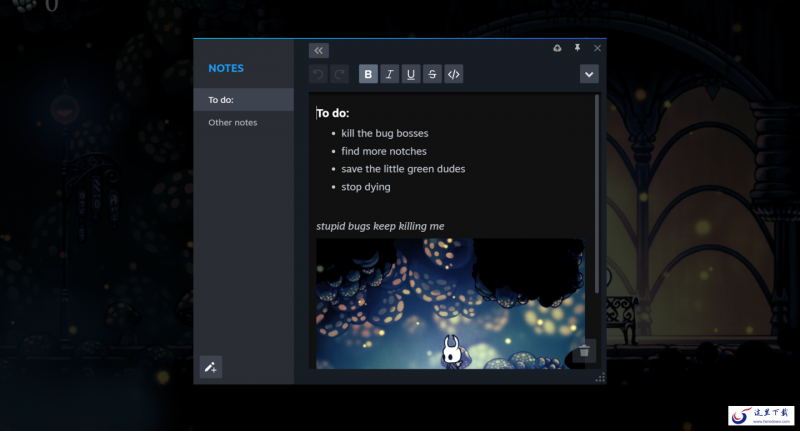Toggle Strikethrough formatting

(432, 74)
